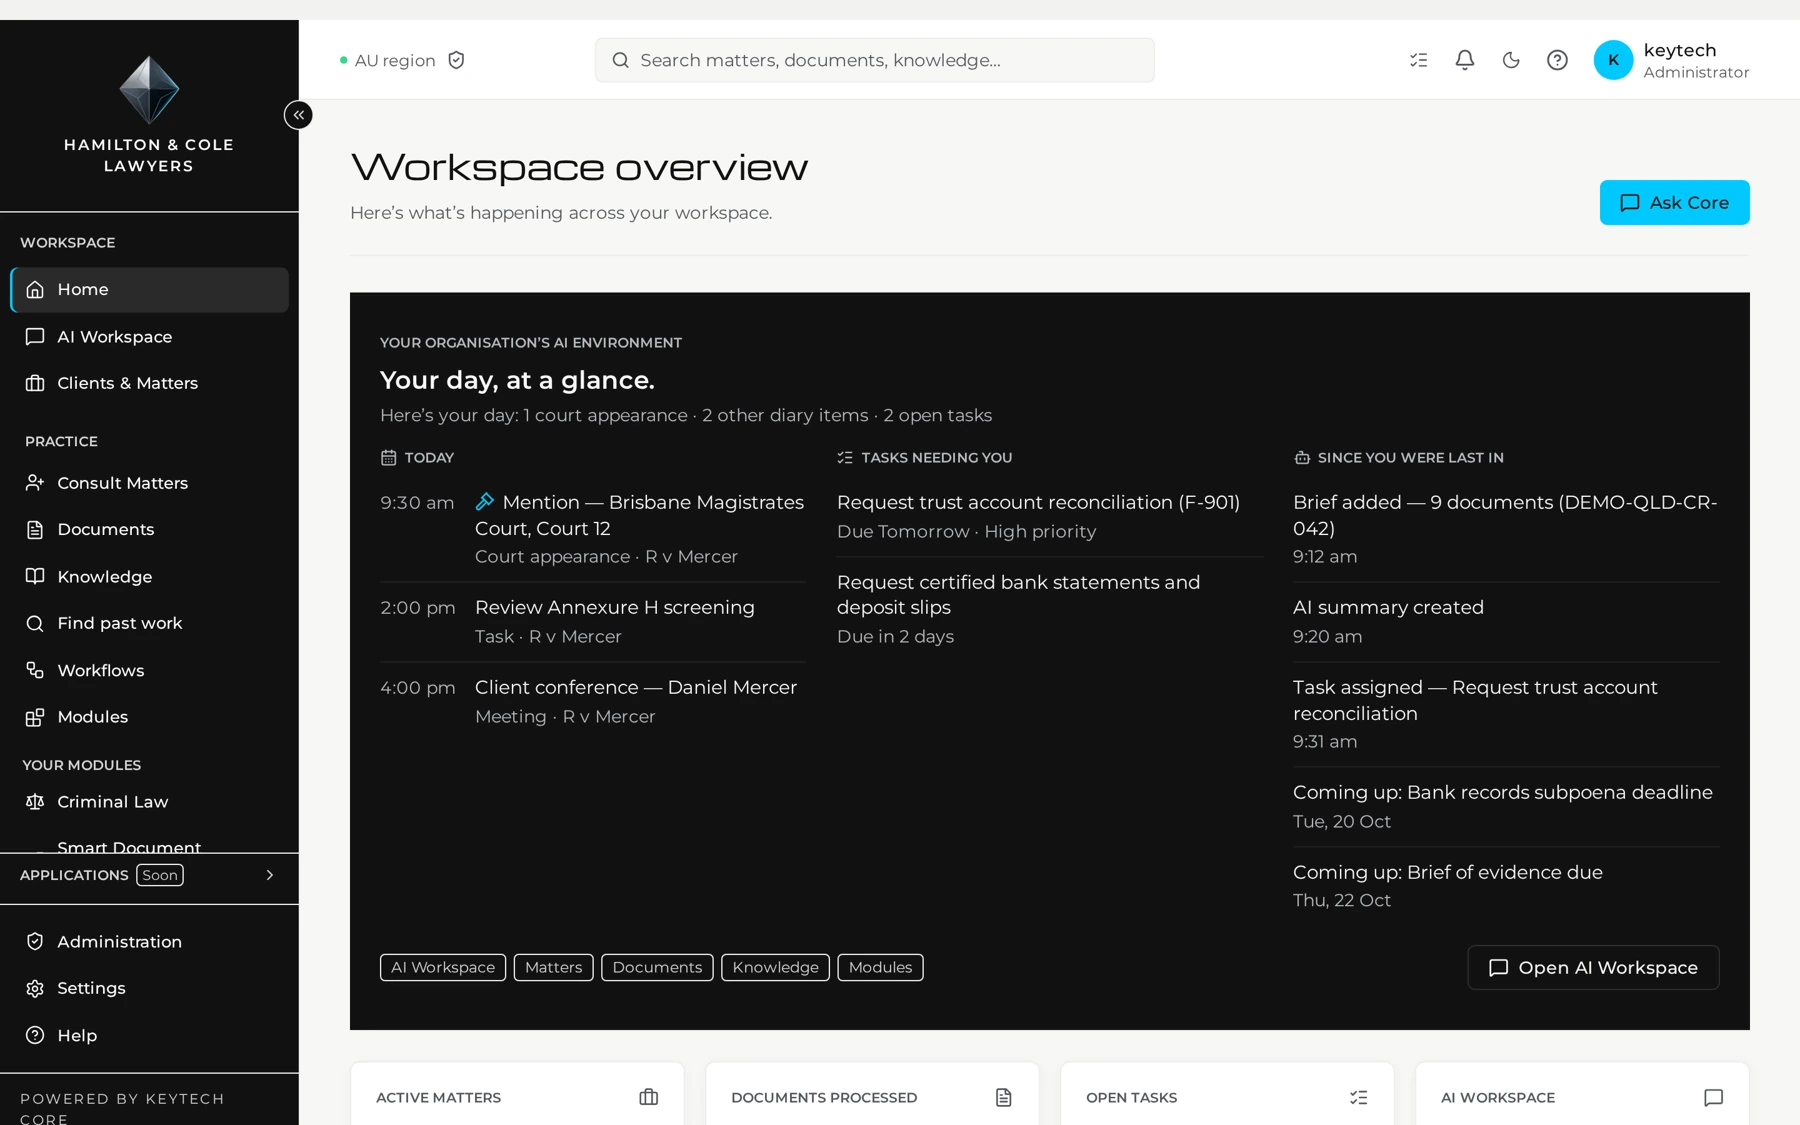Open Brief added — 9 documents entry
Screen dimensions: 1800x1125
point(1506,529)
